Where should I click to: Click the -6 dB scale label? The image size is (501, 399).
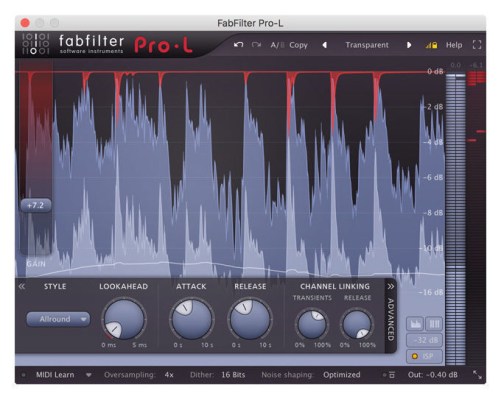(433, 177)
